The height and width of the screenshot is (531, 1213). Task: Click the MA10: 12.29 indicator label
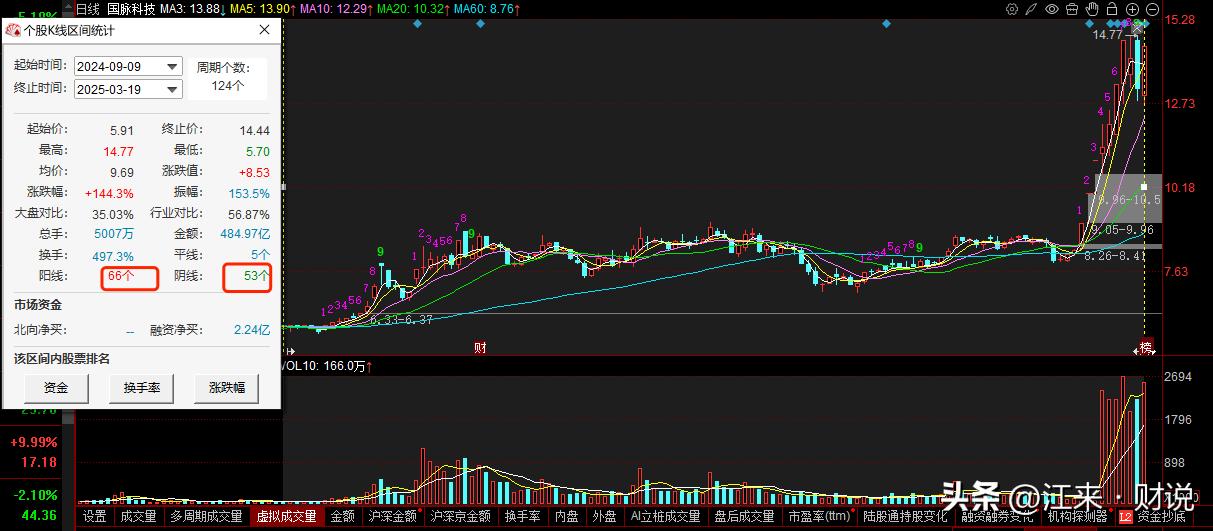334,8
